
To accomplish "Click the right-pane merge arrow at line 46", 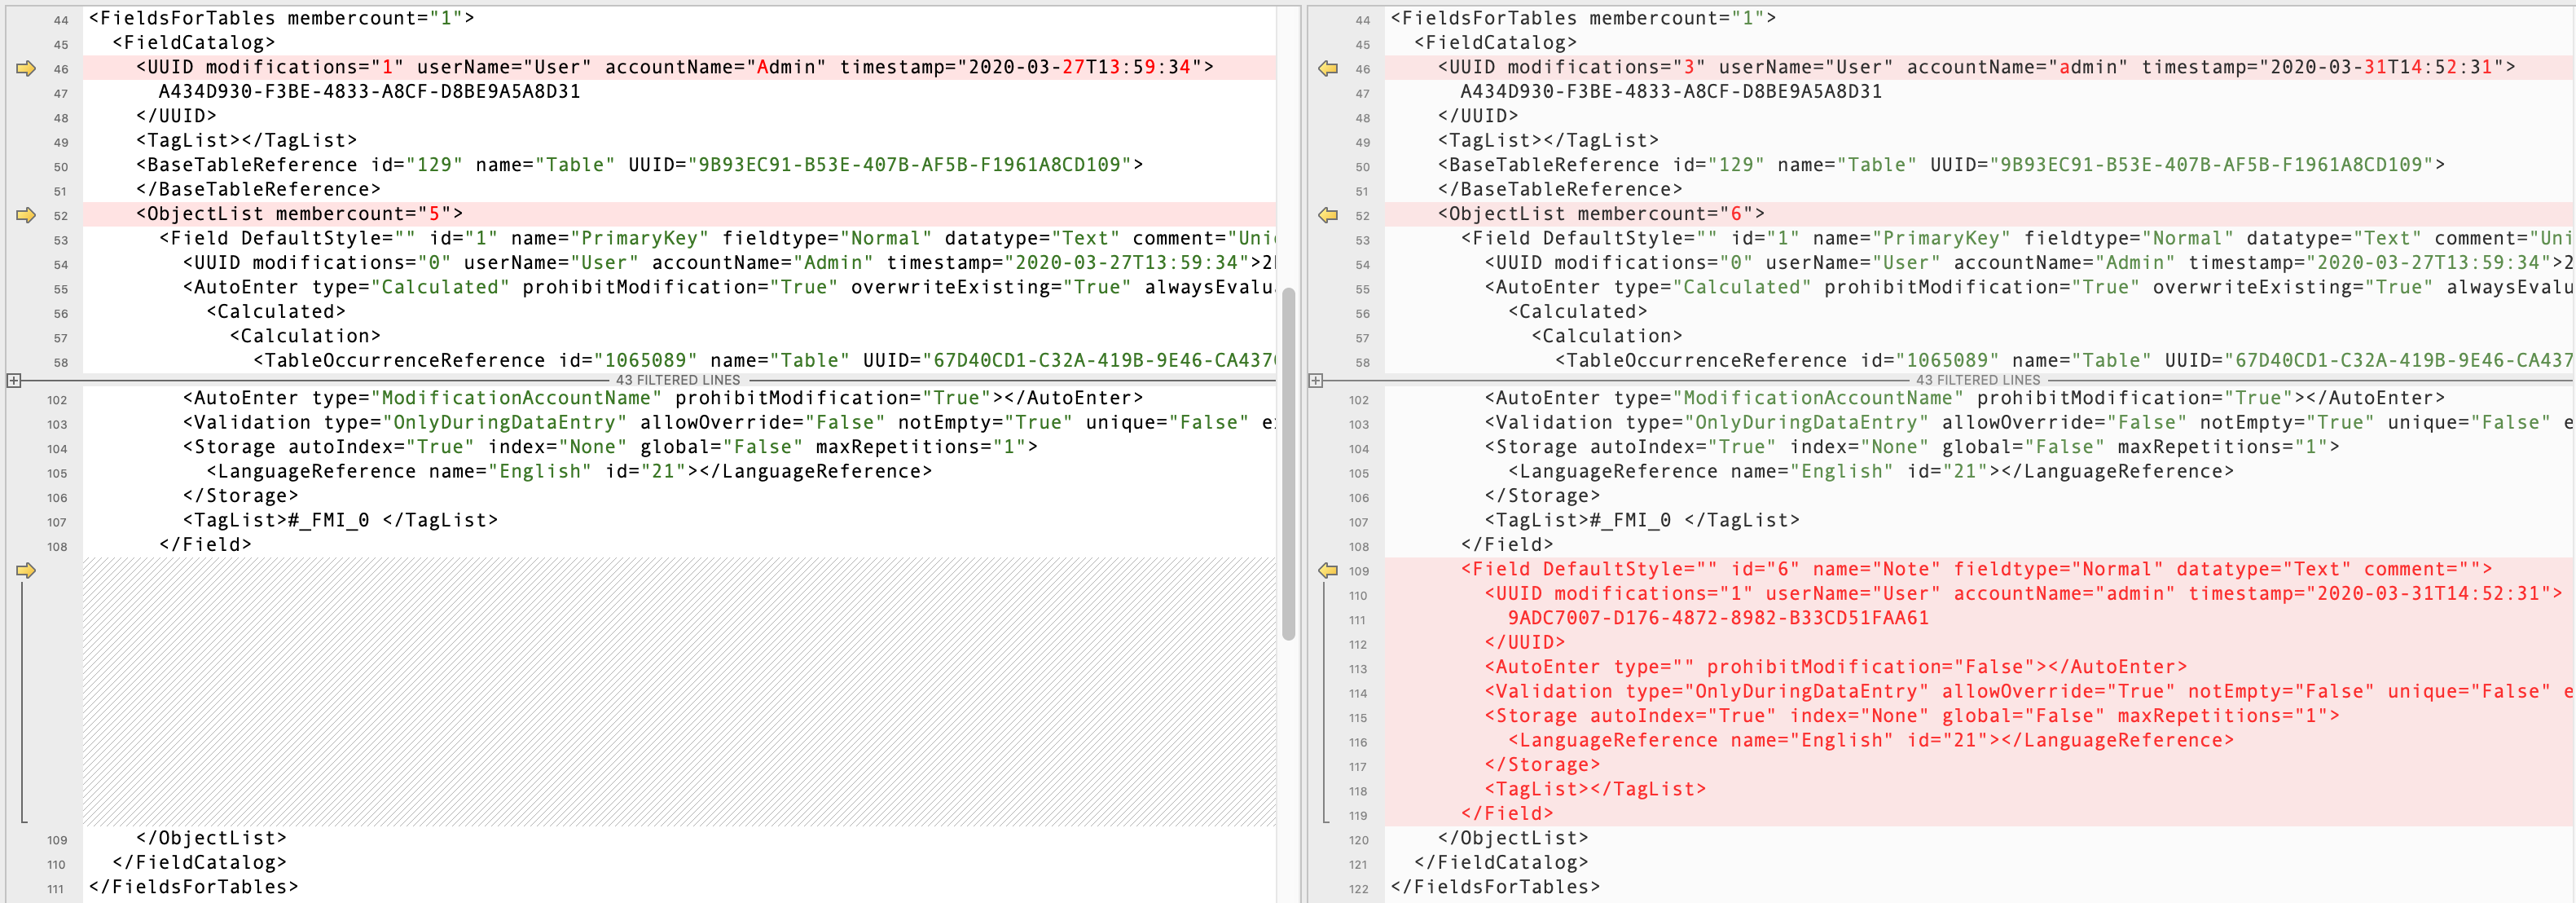I will click(1328, 68).
